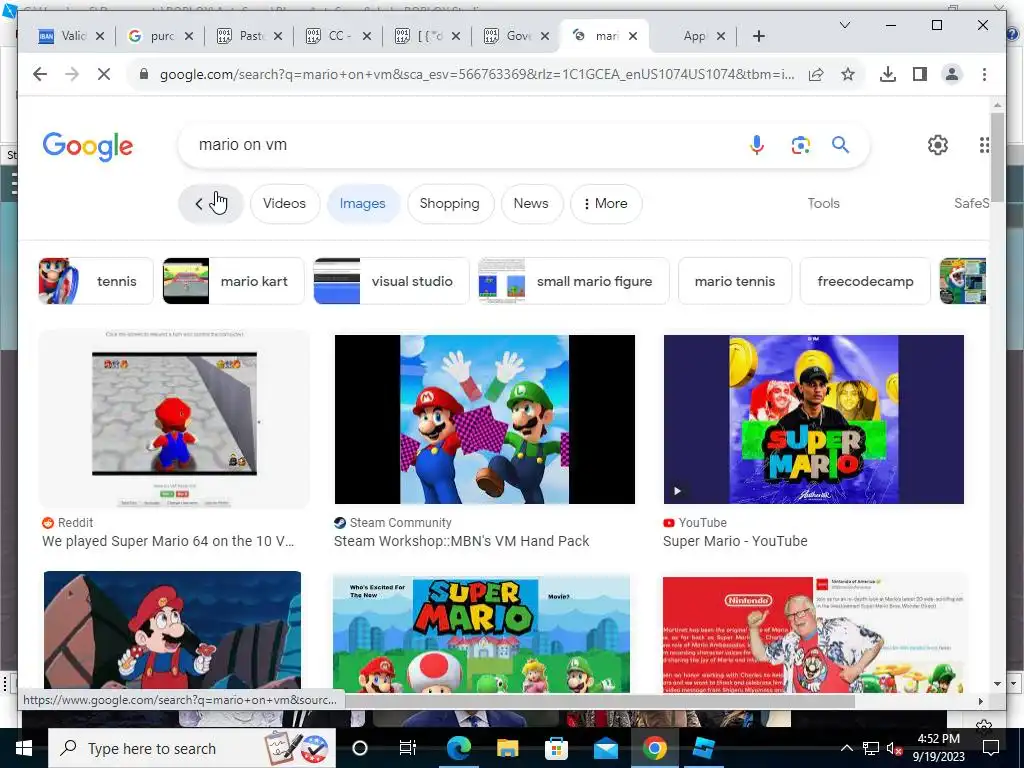Screen dimensions: 1024x768
Task: Open the Chrome profile avatar
Action: tap(952, 74)
